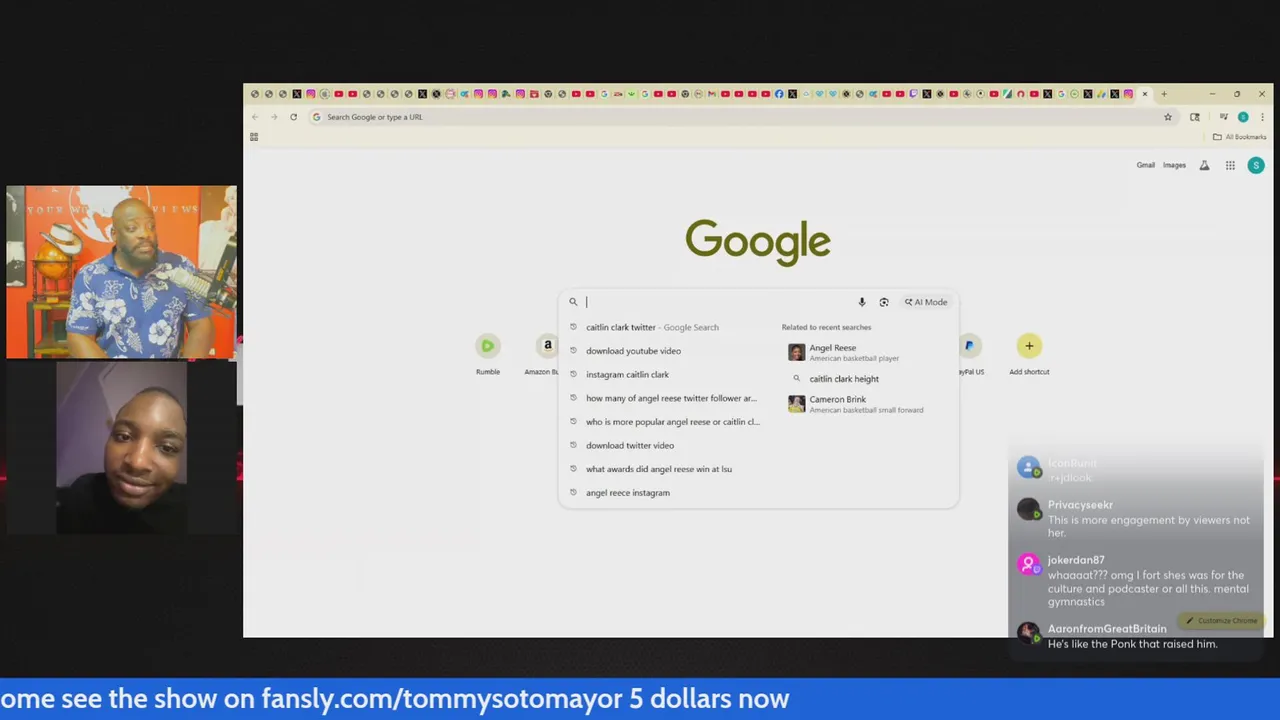Screen dimensions: 1280x720
Task: Click the forward navigation arrow
Action: point(273,117)
